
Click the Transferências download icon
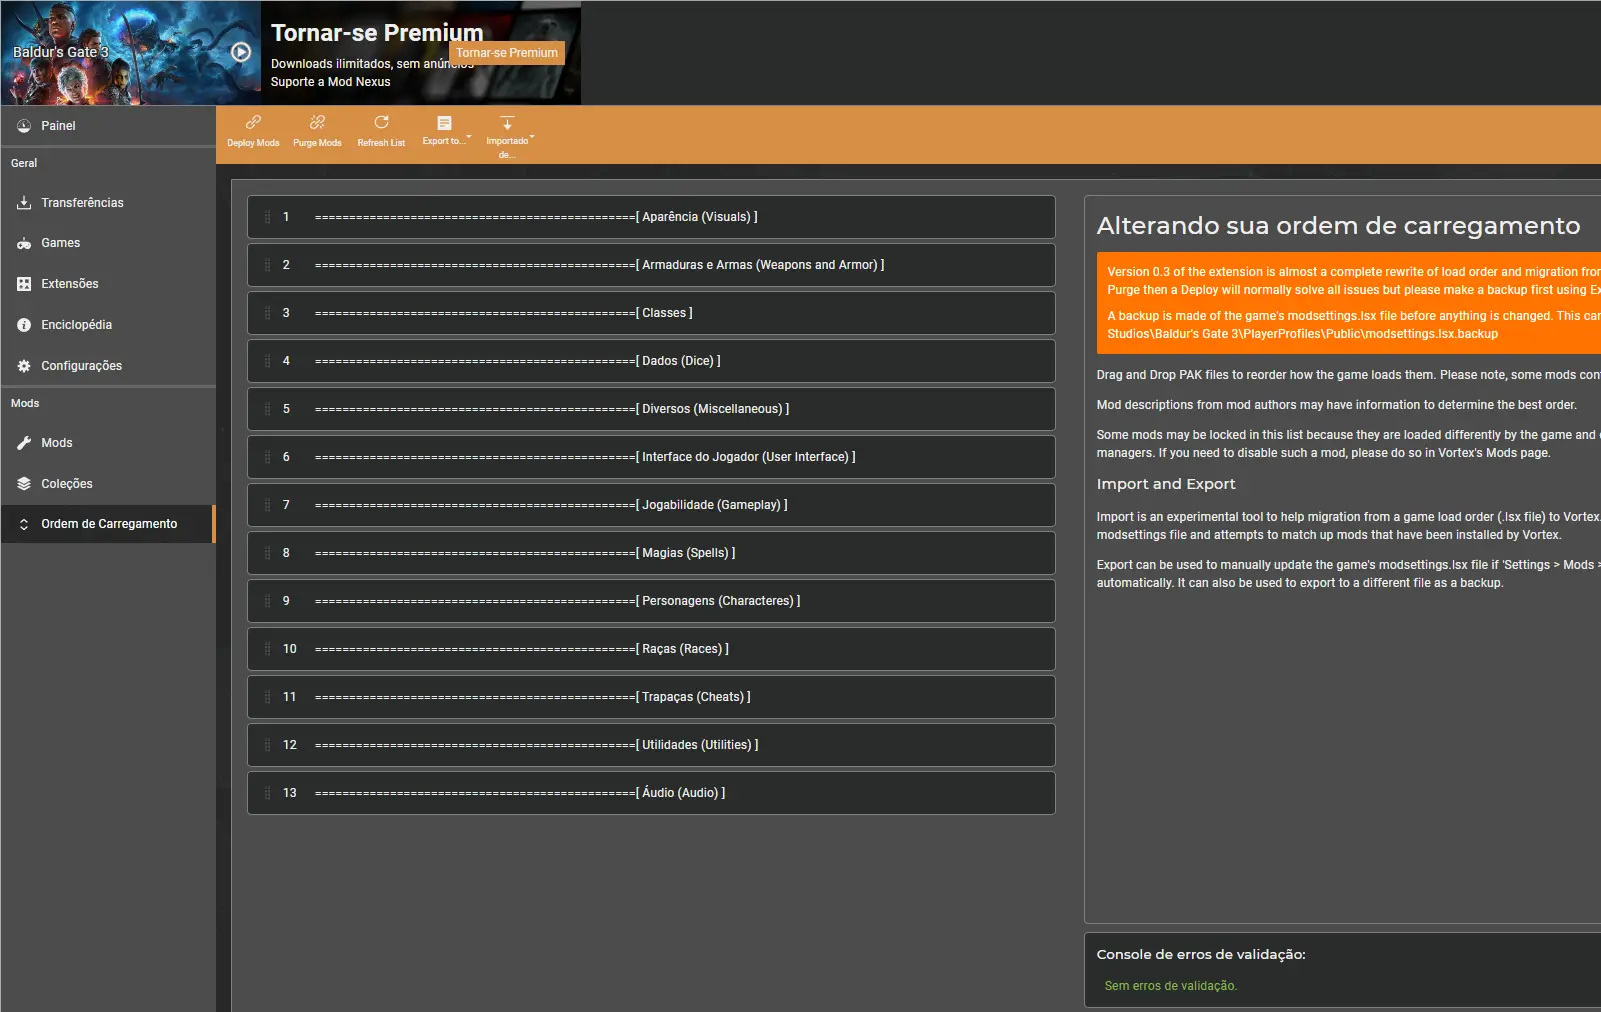point(24,203)
